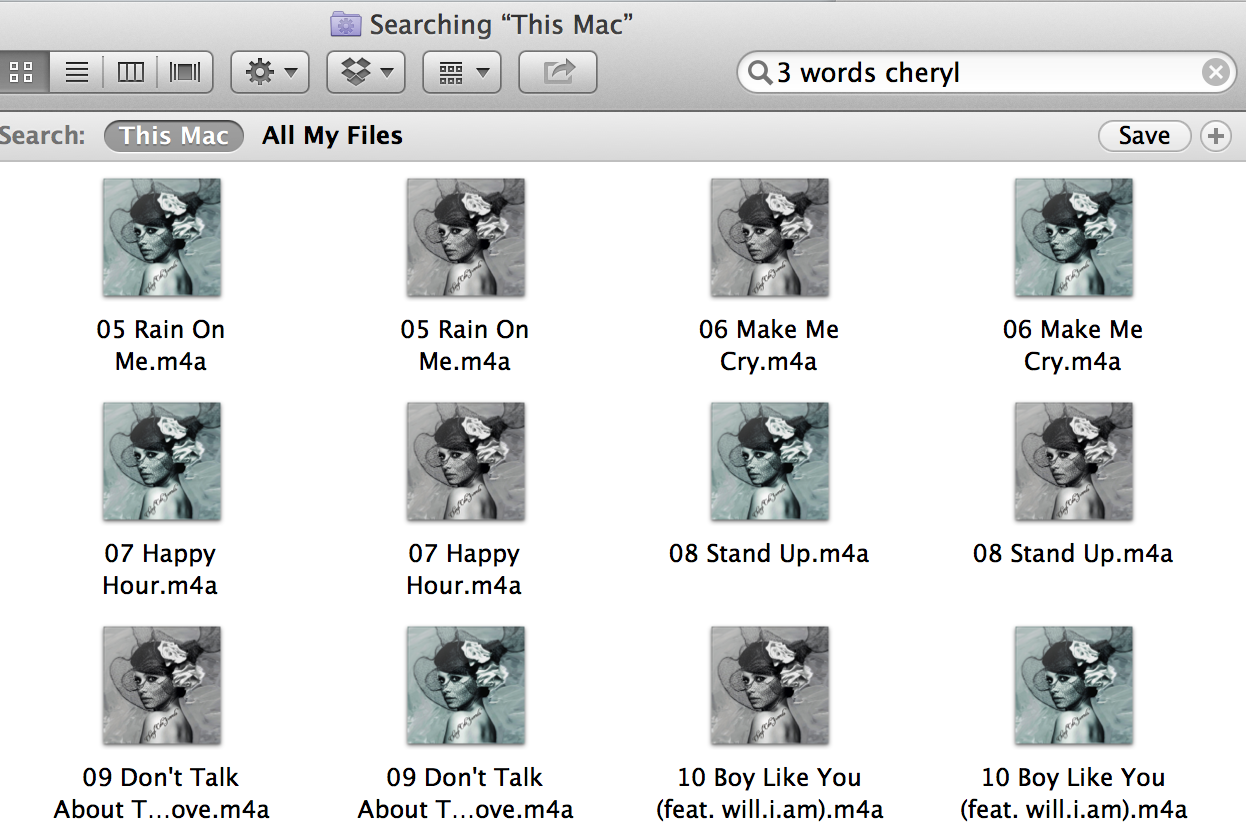Add a search criterion with the plus button

(x=1215, y=136)
